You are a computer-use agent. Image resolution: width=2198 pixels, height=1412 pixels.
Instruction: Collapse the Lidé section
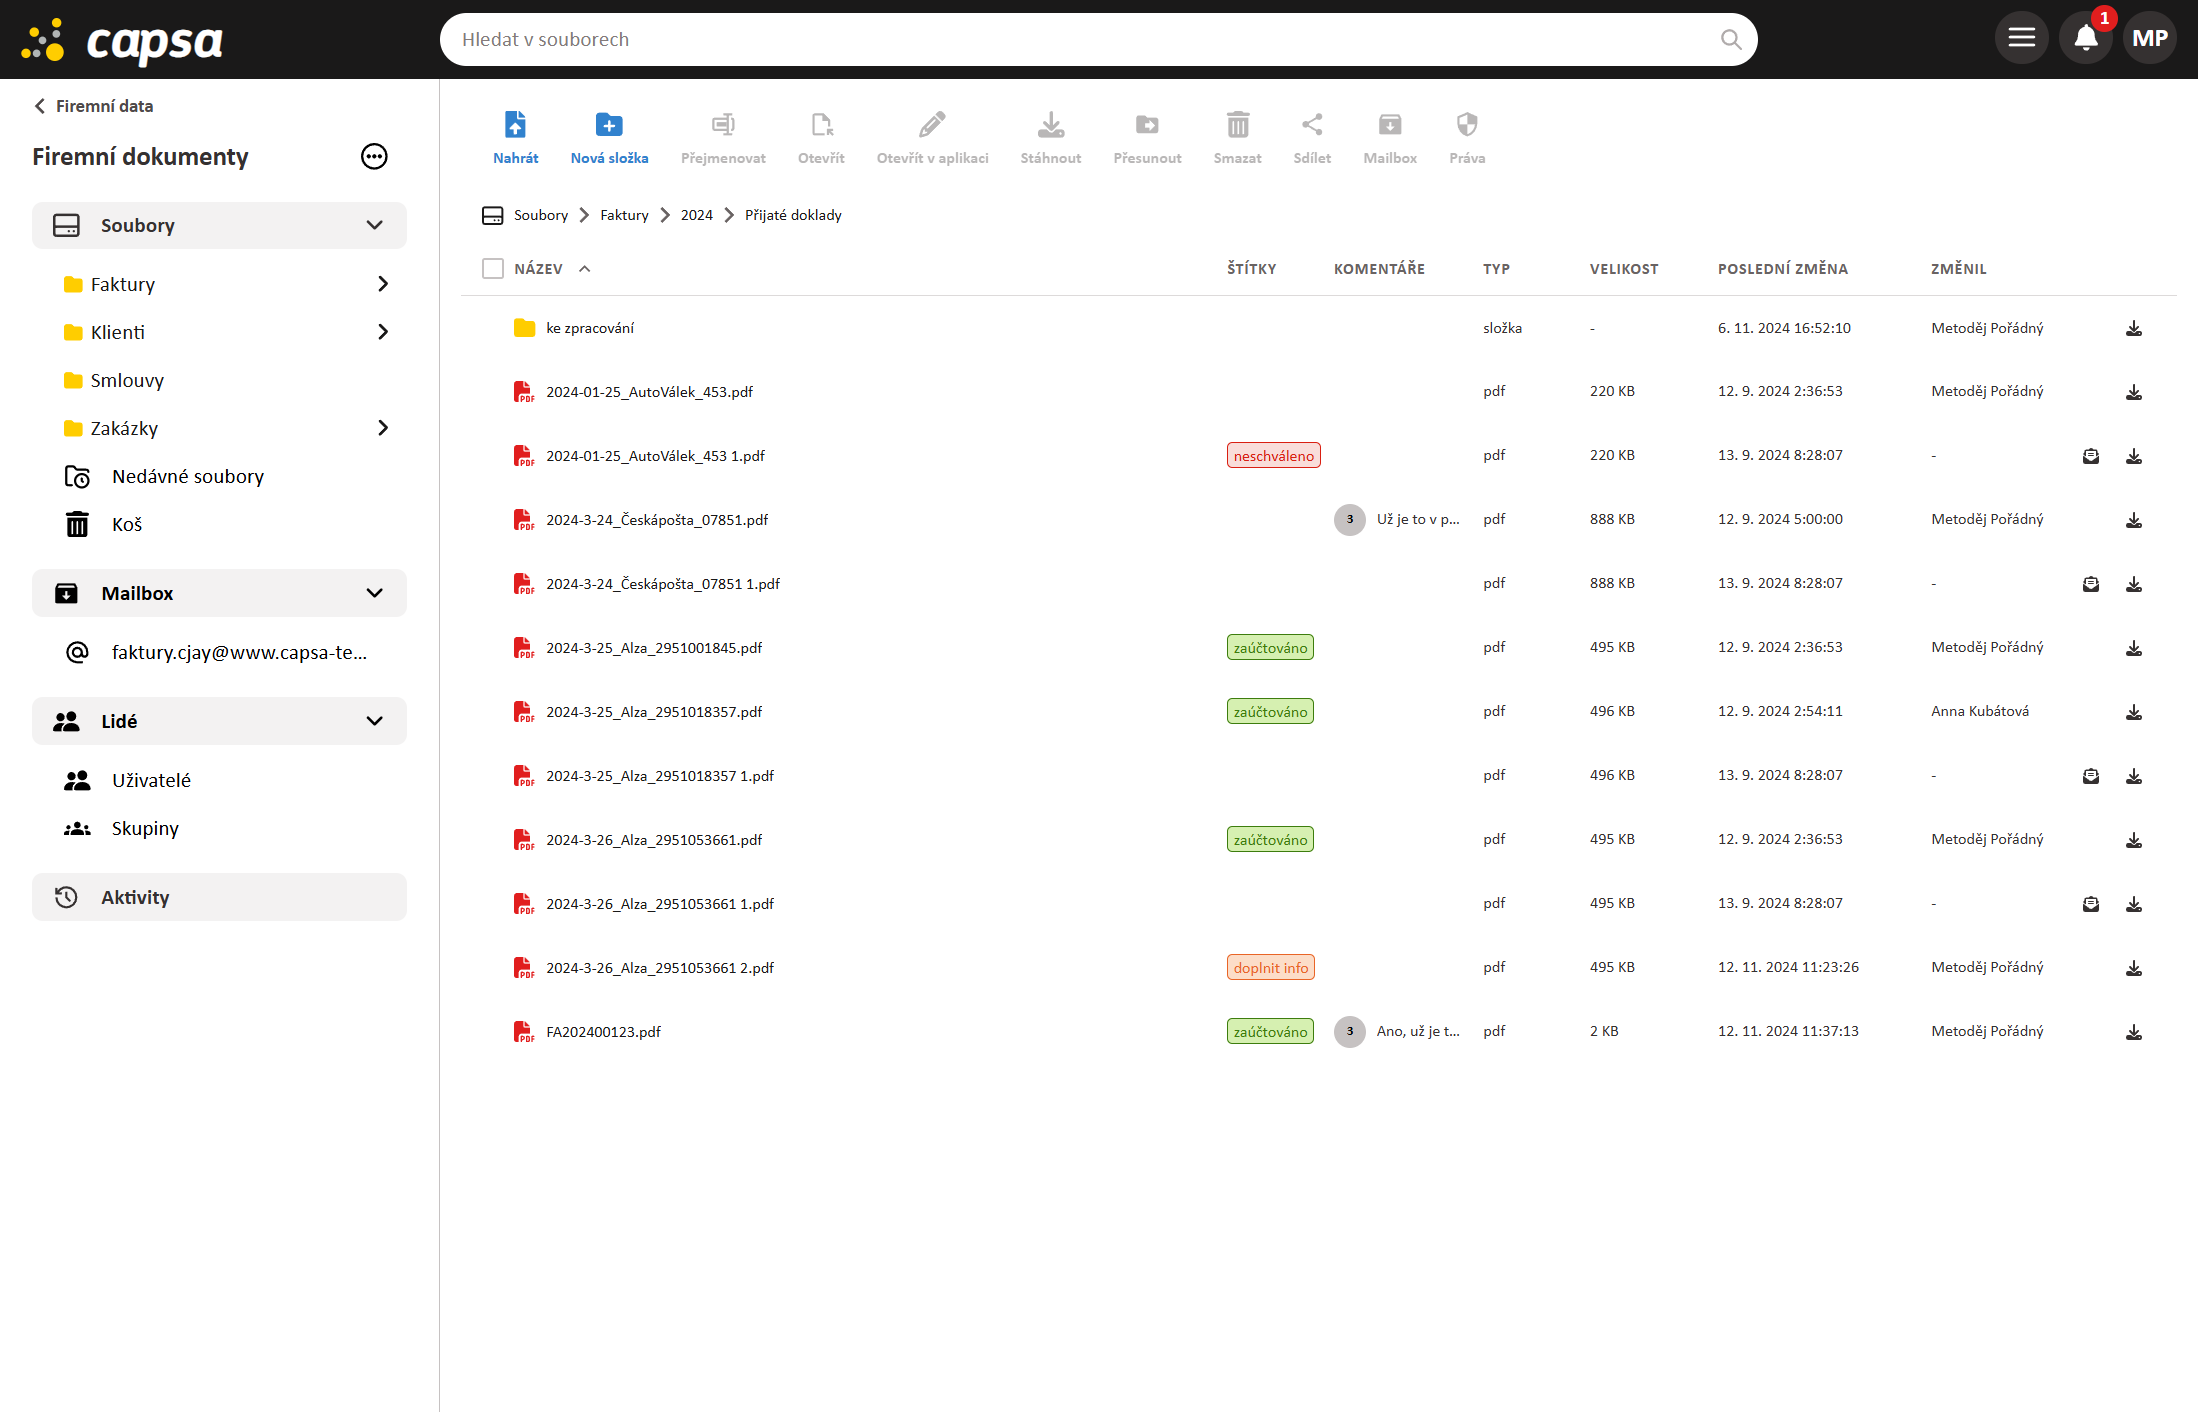click(x=374, y=721)
